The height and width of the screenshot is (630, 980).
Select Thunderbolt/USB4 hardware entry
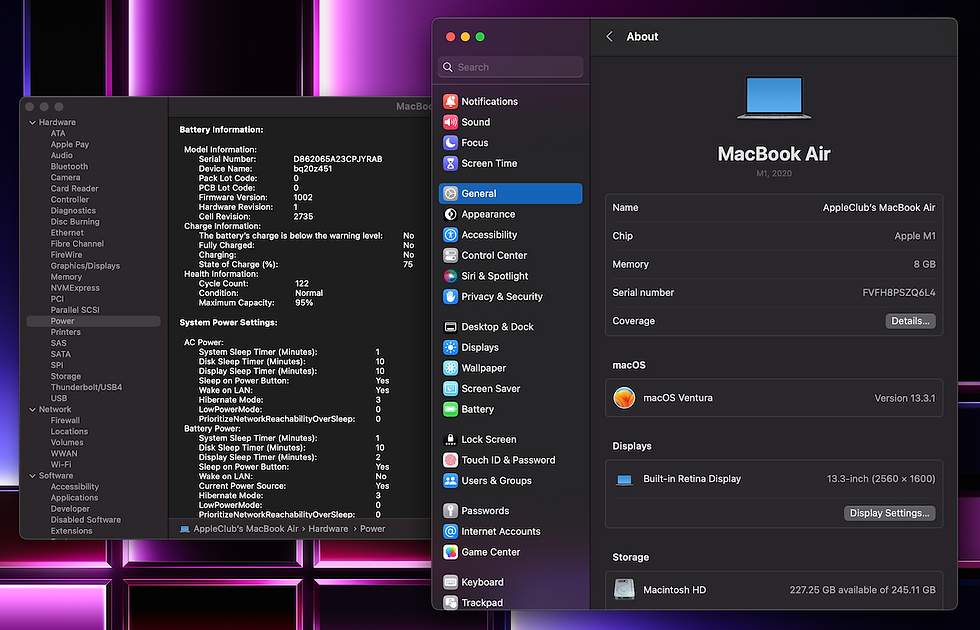pos(86,387)
